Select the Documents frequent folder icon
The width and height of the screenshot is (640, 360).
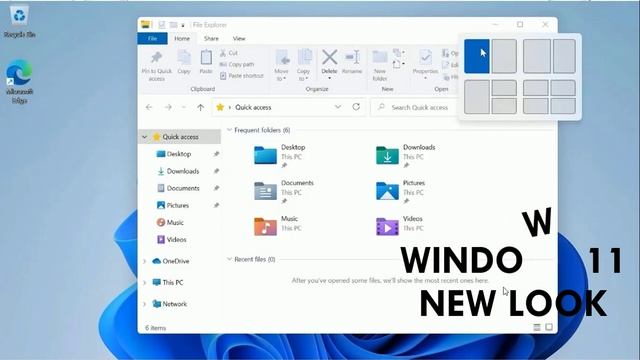[x=265, y=191]
